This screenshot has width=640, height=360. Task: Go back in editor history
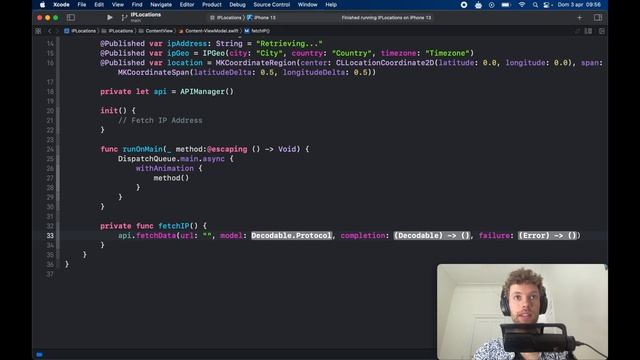point(50,31)
